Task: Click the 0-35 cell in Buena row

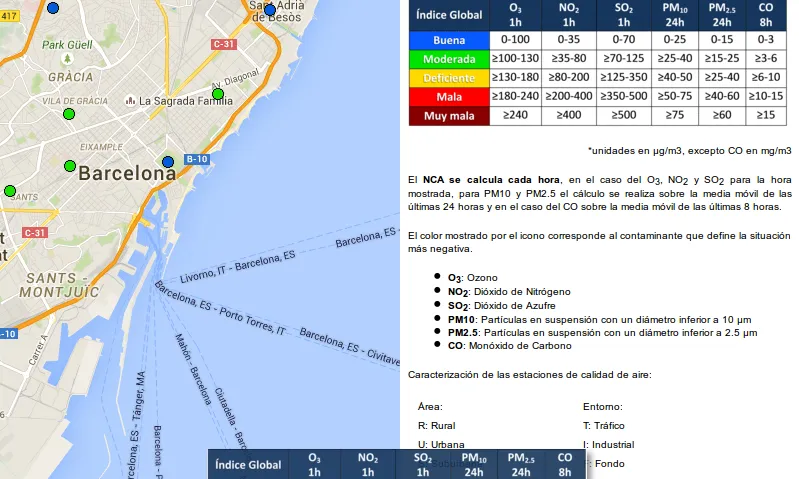Action: [x=569, y=40]
